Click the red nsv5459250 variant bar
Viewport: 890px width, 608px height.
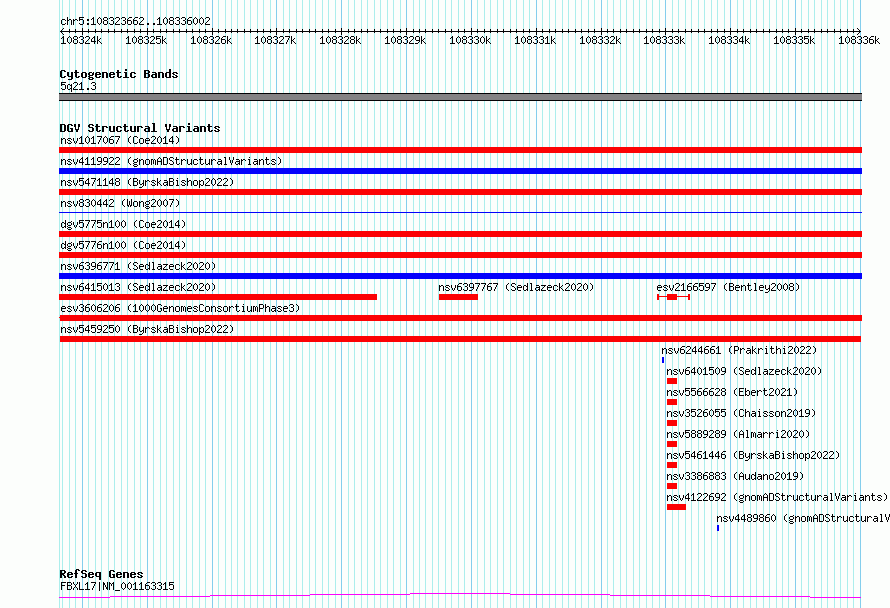tap(460, 339)
